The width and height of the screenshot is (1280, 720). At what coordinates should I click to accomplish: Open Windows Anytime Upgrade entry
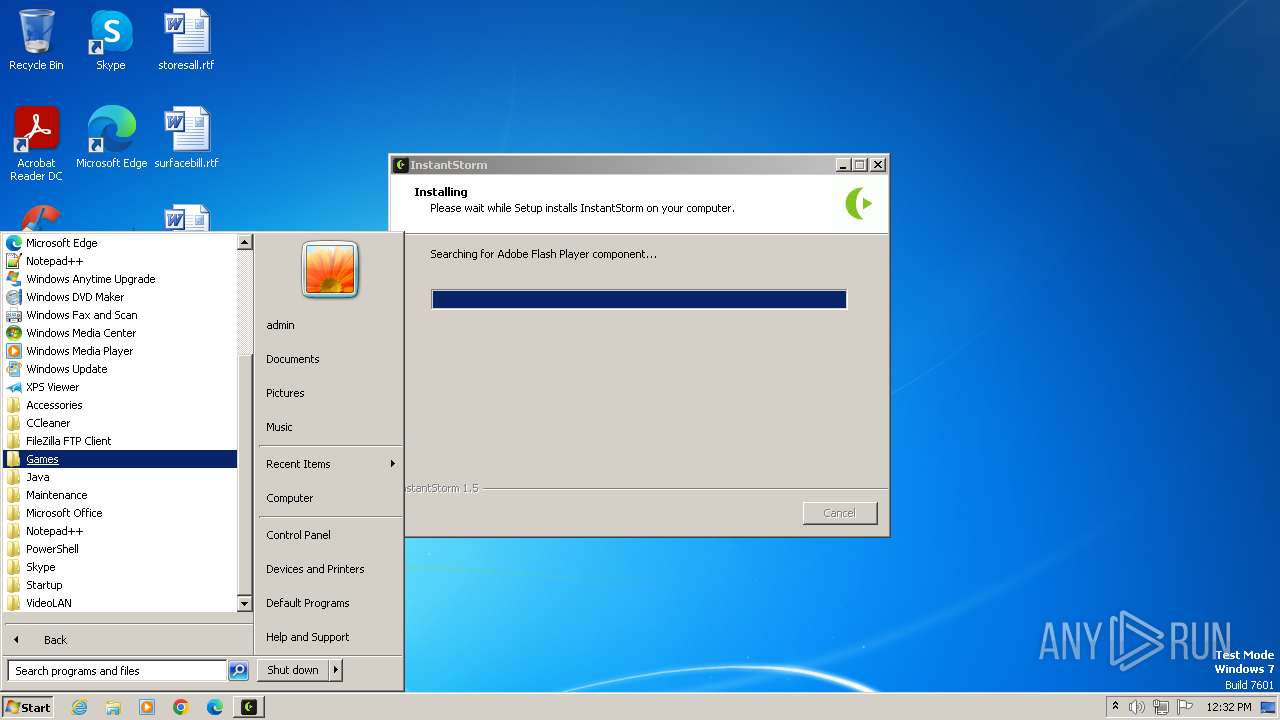(120, 279)
